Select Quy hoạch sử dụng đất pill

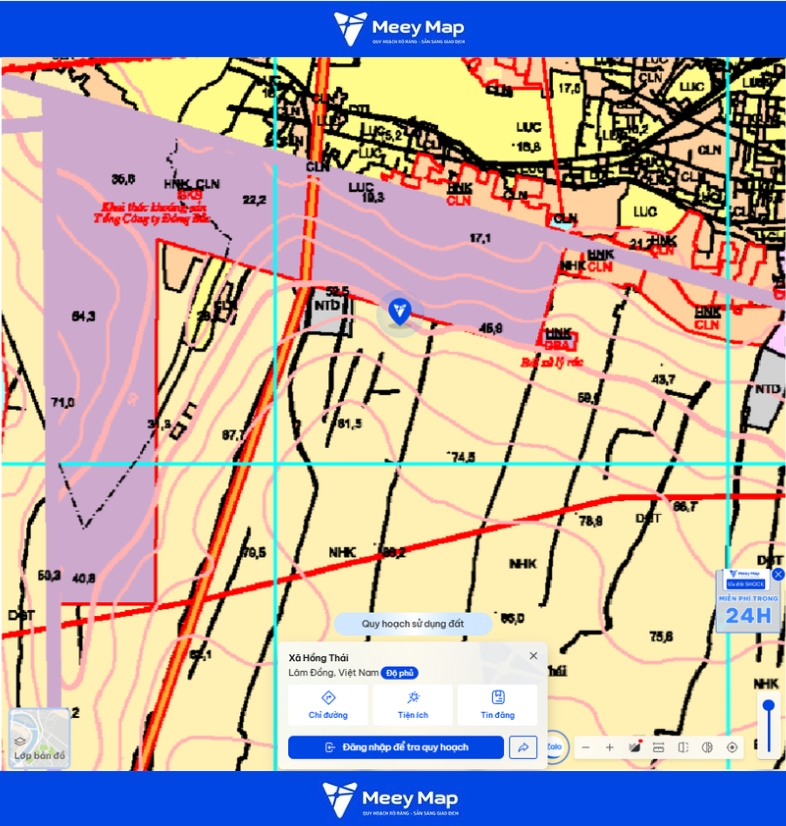click(413, 624)
